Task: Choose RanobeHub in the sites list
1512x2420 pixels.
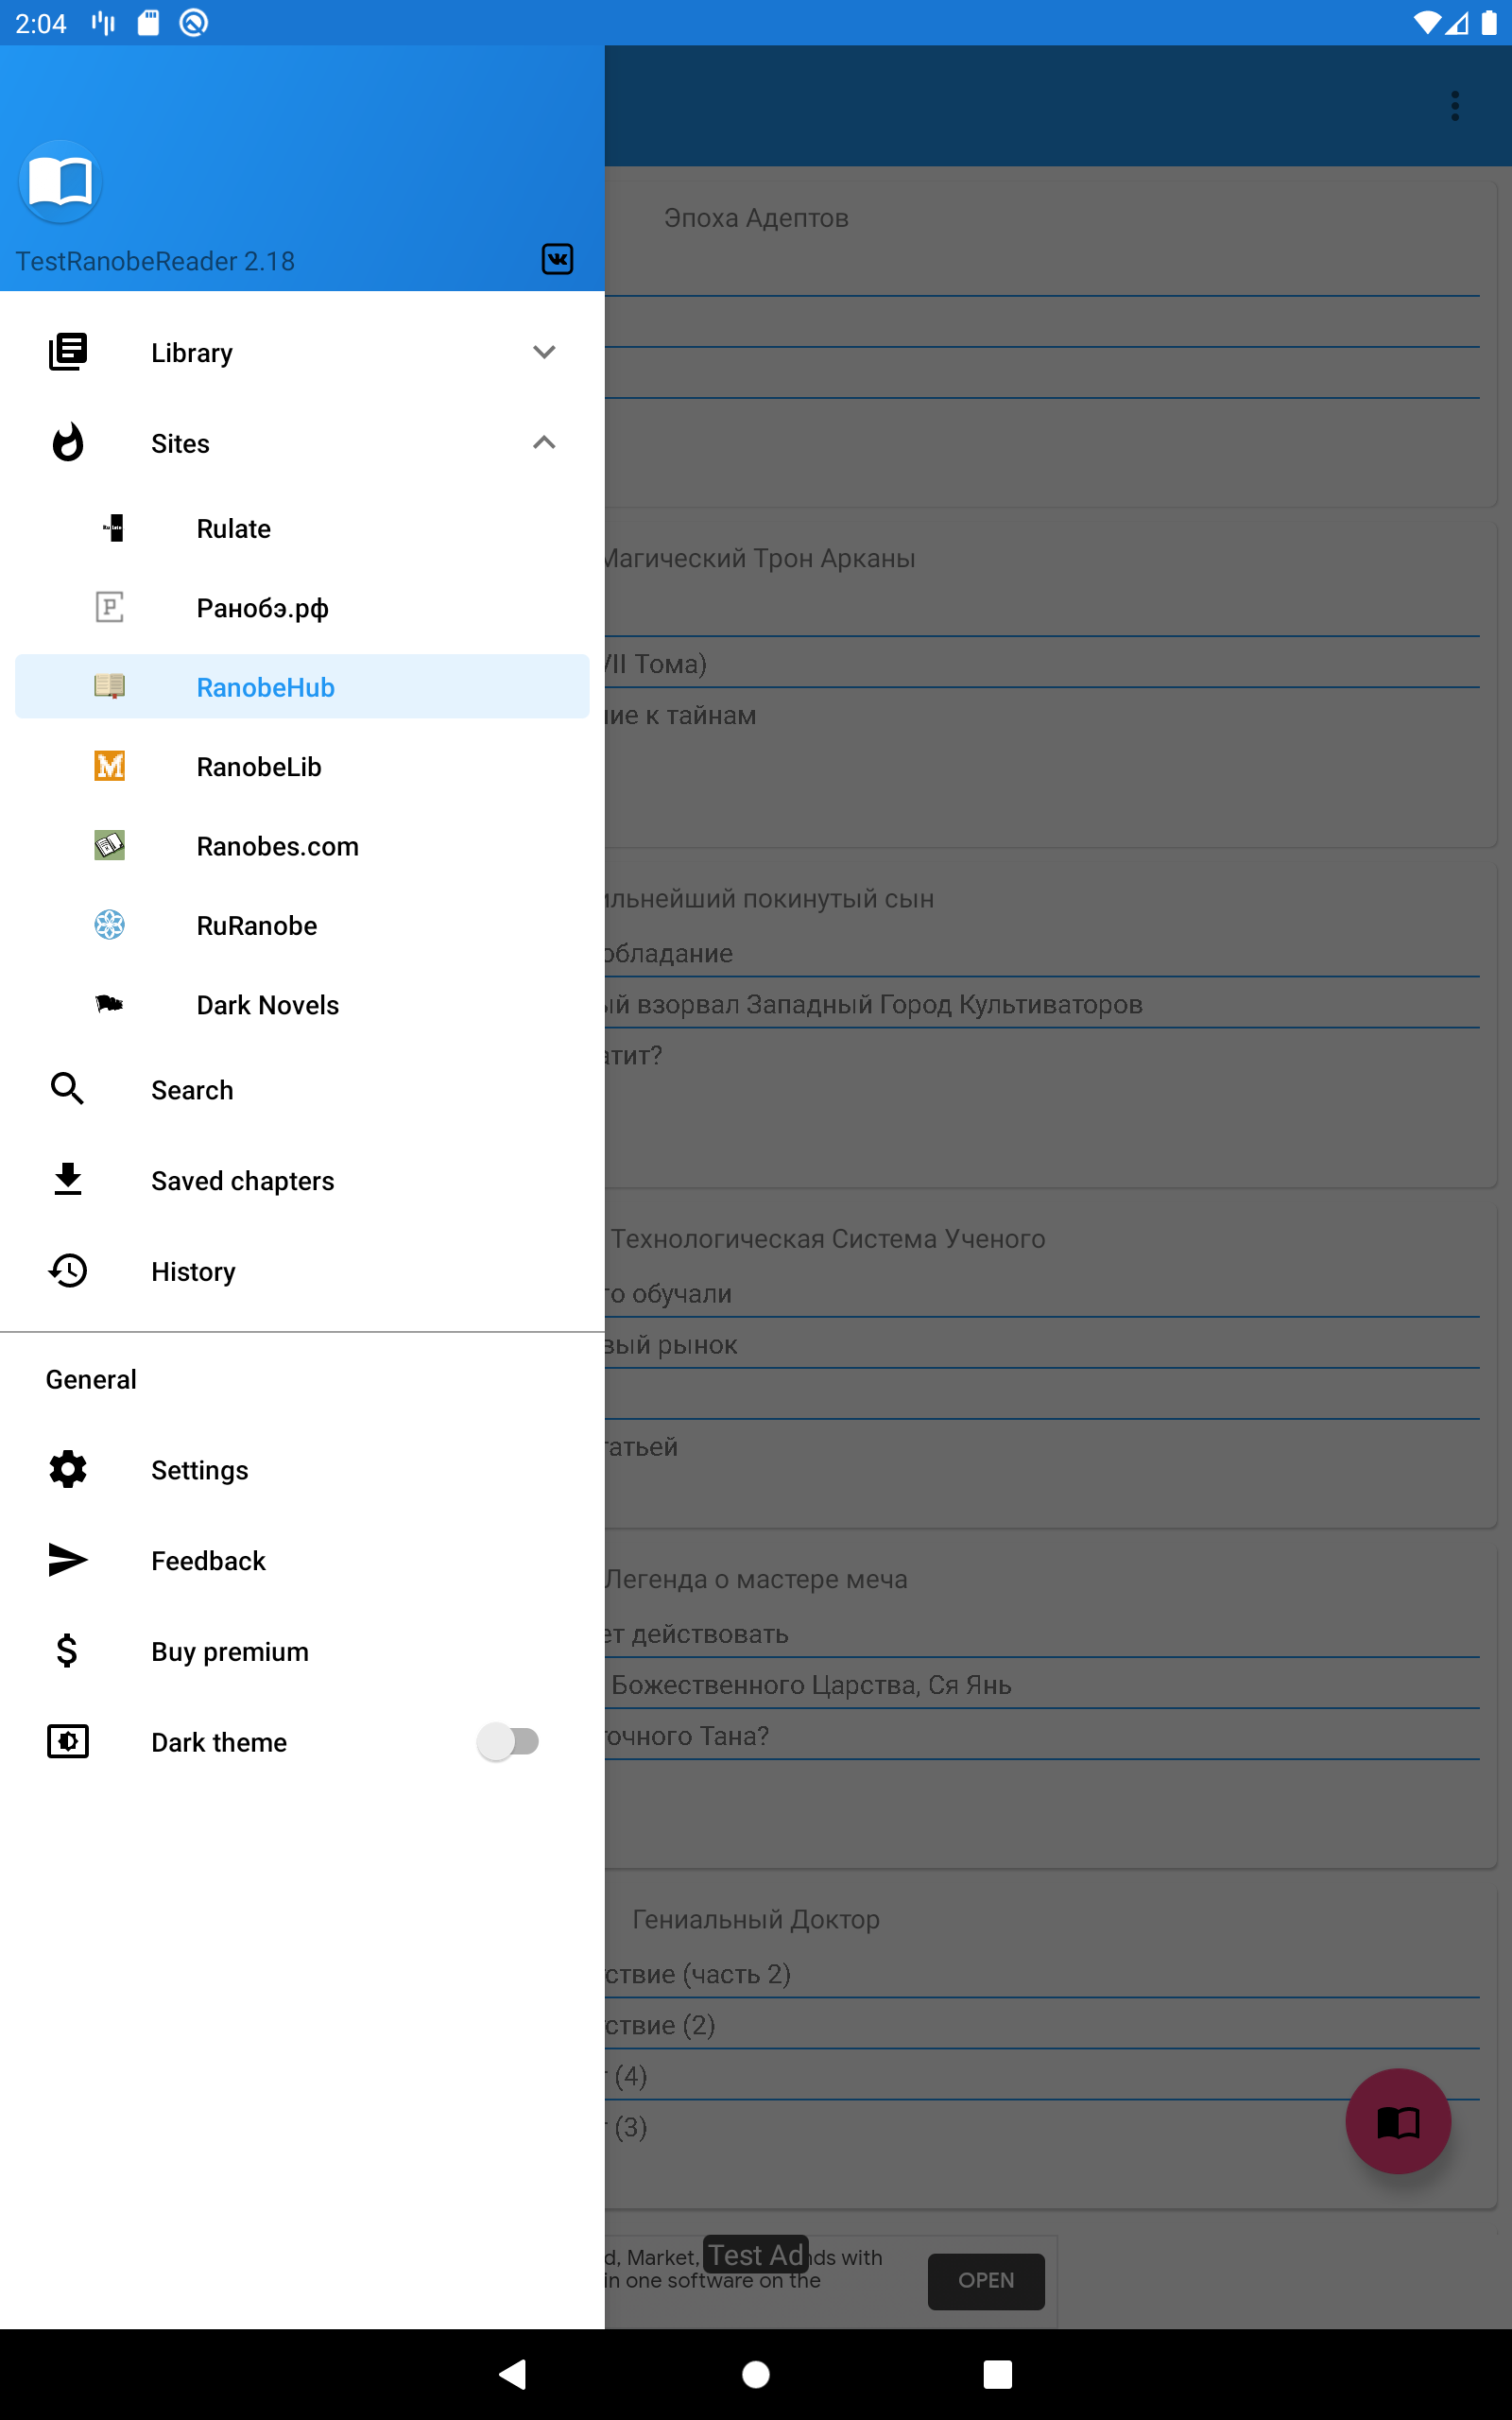Action: [302, 687]
